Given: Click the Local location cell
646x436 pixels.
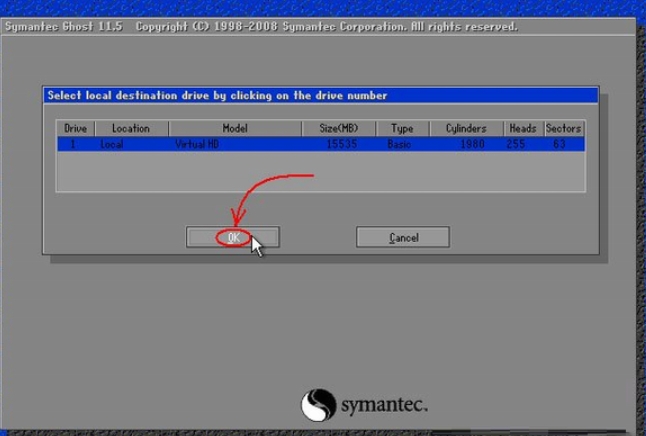Looking at the screenshot, I should tap(112, 144).
